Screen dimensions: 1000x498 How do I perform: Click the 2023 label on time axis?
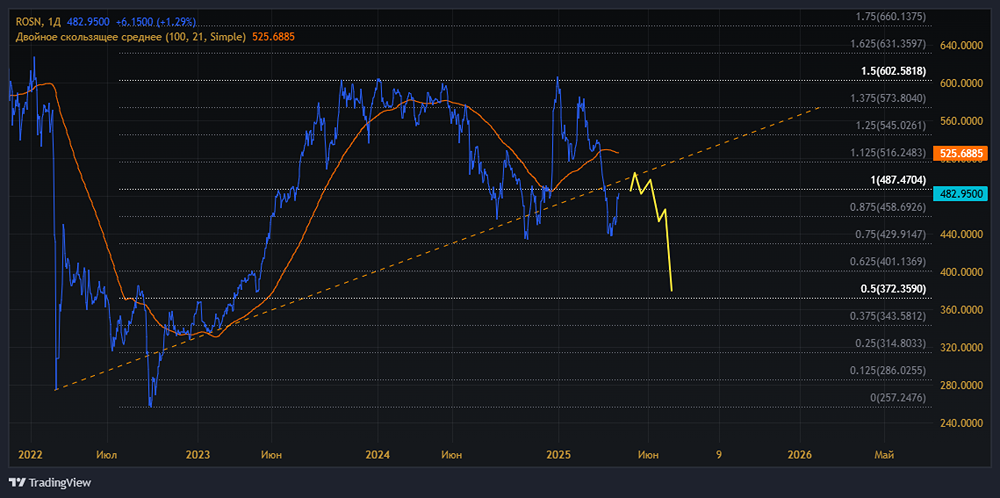tap(198, 455)
